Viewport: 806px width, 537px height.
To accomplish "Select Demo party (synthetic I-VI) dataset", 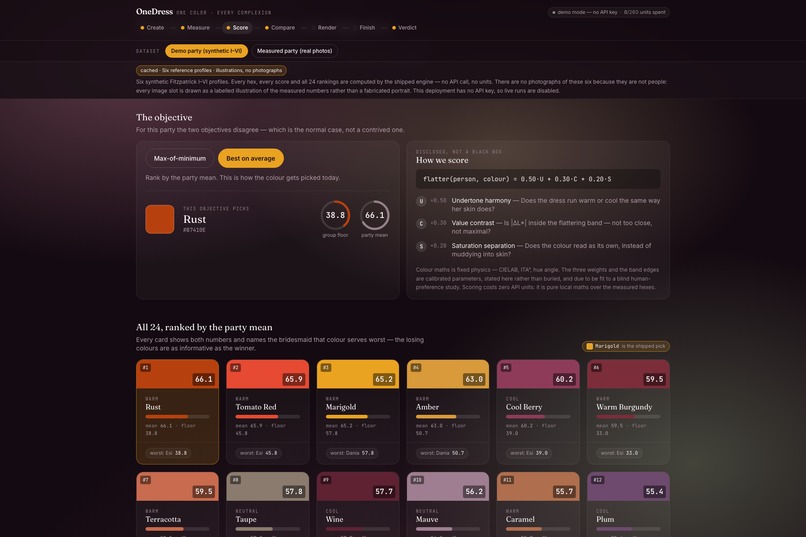I will pyautogui.click(x=206, y=51).
